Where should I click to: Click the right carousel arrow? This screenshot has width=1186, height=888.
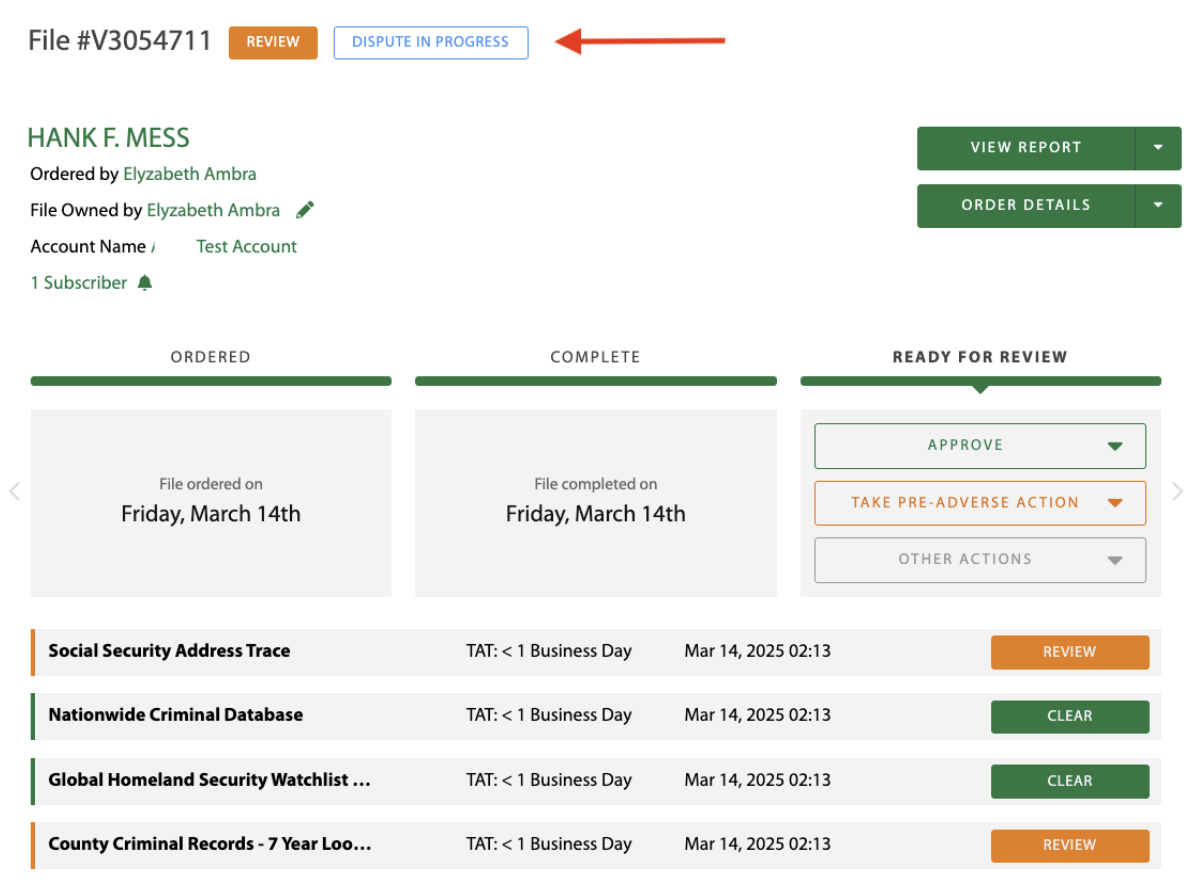click(x=1177, y=491)
